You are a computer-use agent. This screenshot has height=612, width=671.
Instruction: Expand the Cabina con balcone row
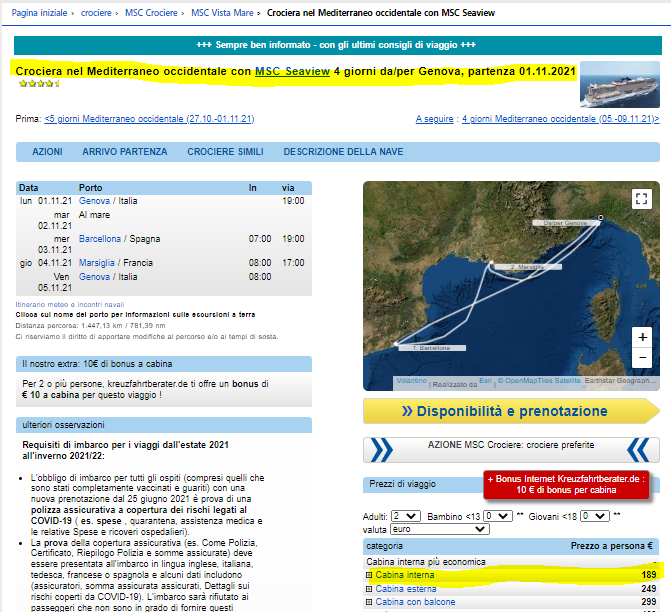click(369, 602)
